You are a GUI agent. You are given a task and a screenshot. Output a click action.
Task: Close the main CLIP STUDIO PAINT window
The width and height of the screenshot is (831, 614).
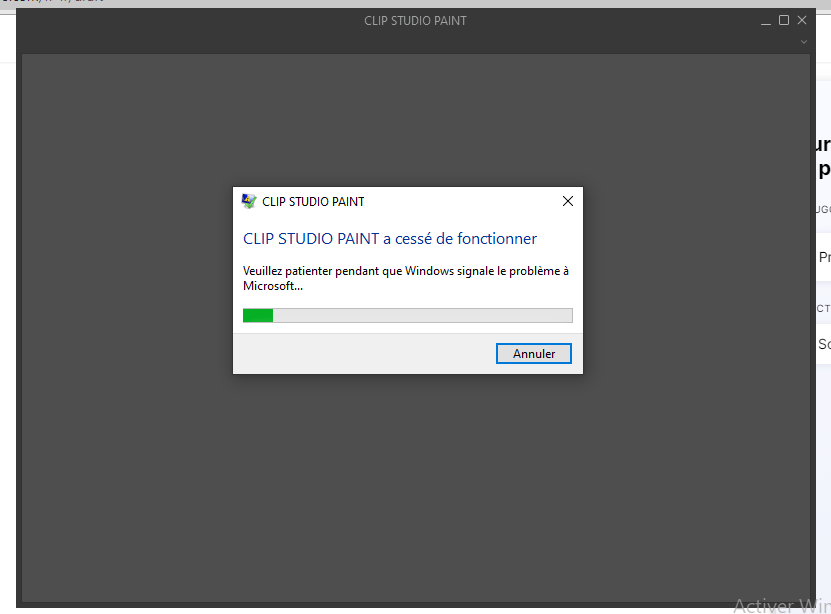tap(802, 21)
